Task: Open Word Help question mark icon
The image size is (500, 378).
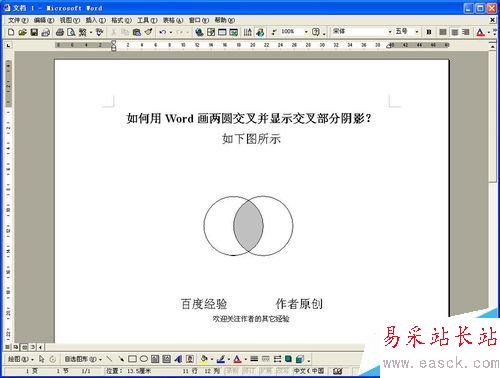Action: (x=316, y=32)
